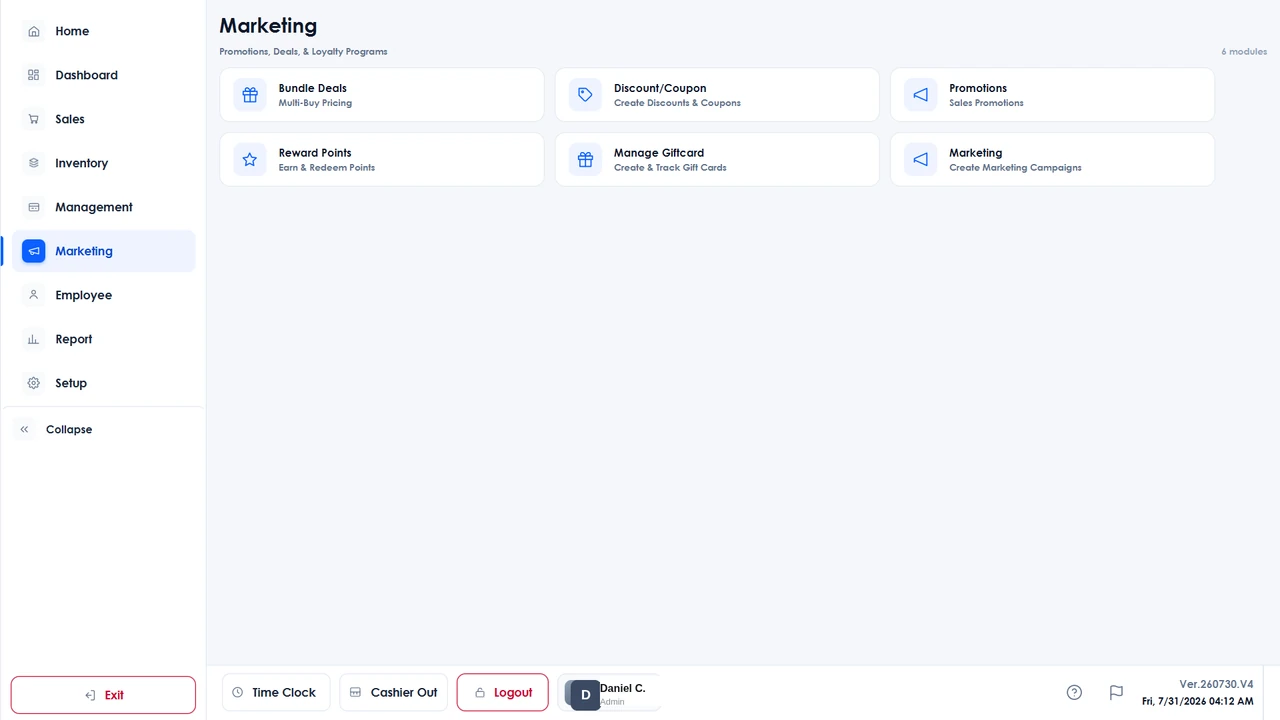Open the Sales section
1280x720 pixels.
point(104,119)
